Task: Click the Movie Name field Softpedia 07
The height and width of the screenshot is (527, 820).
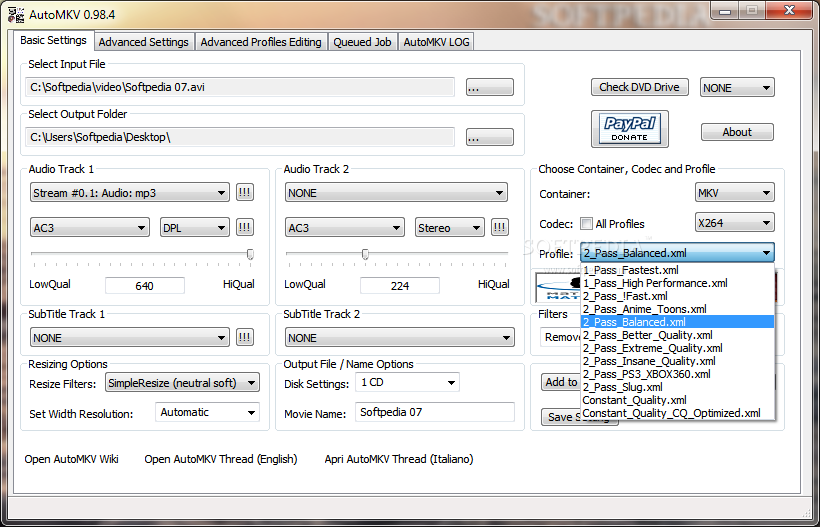Action: coord(435,412)
